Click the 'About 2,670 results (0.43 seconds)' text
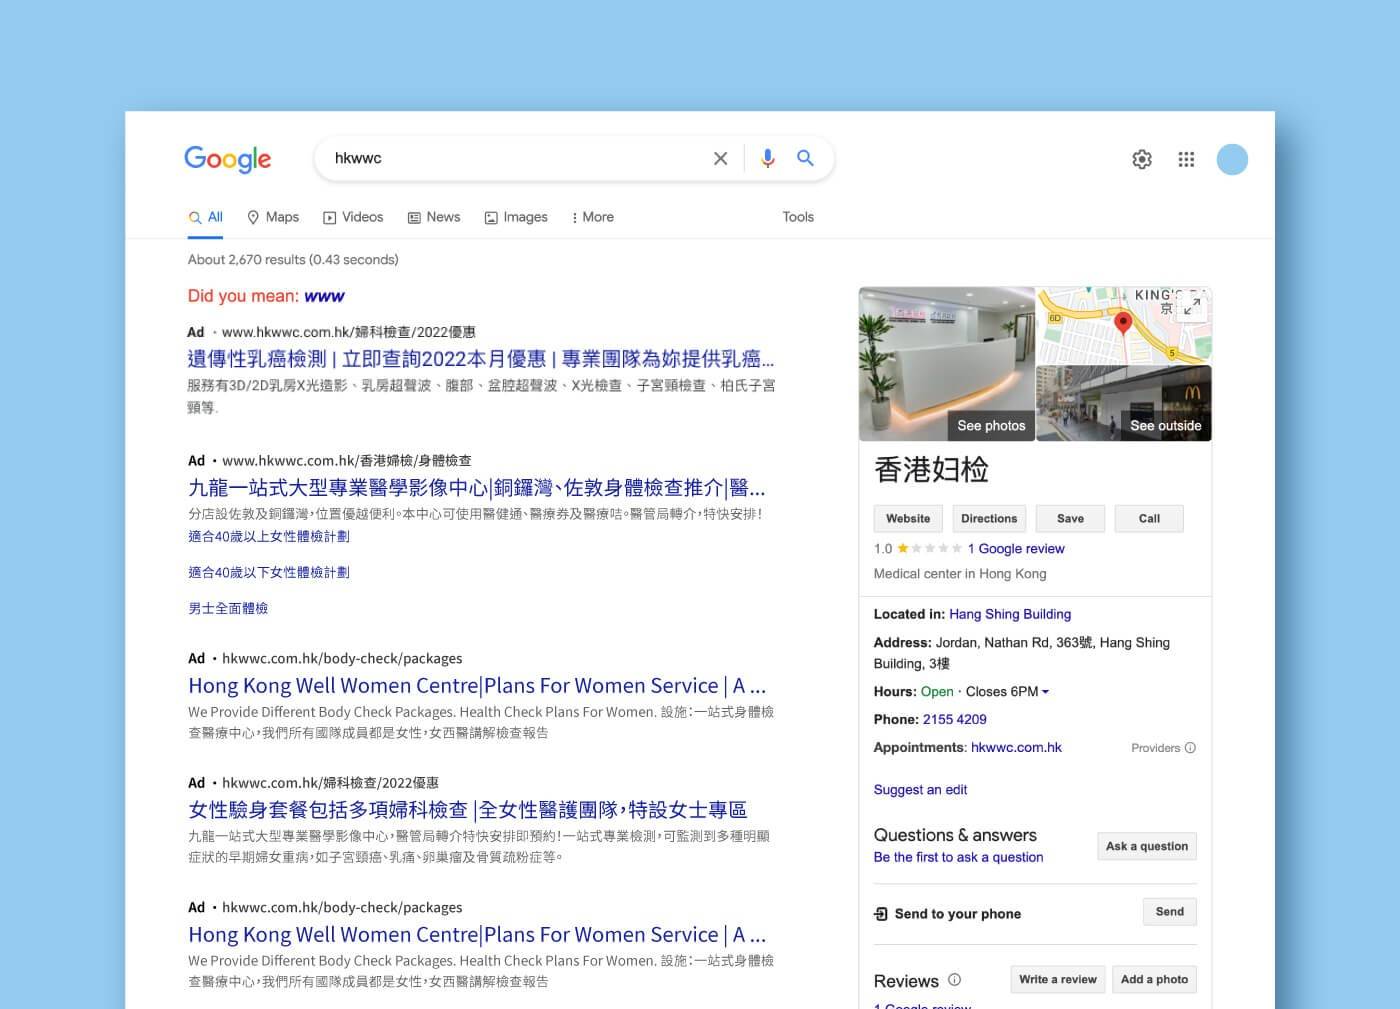This screenshot has height=1009, width=1400. 293,259
